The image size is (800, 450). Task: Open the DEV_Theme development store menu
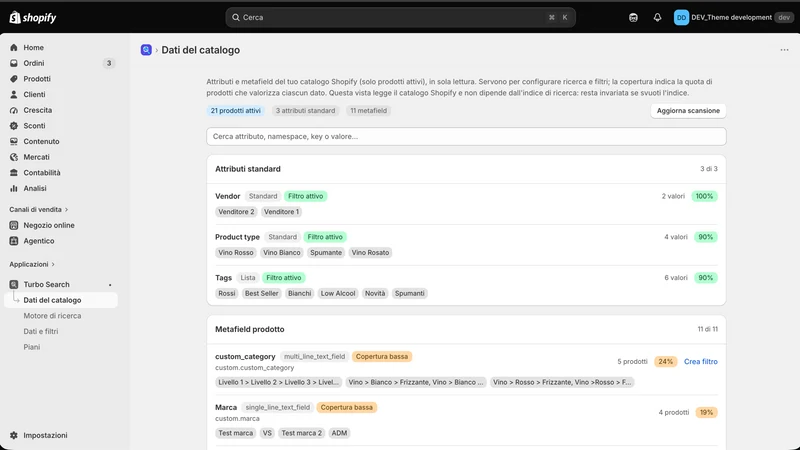pos(733,17)
